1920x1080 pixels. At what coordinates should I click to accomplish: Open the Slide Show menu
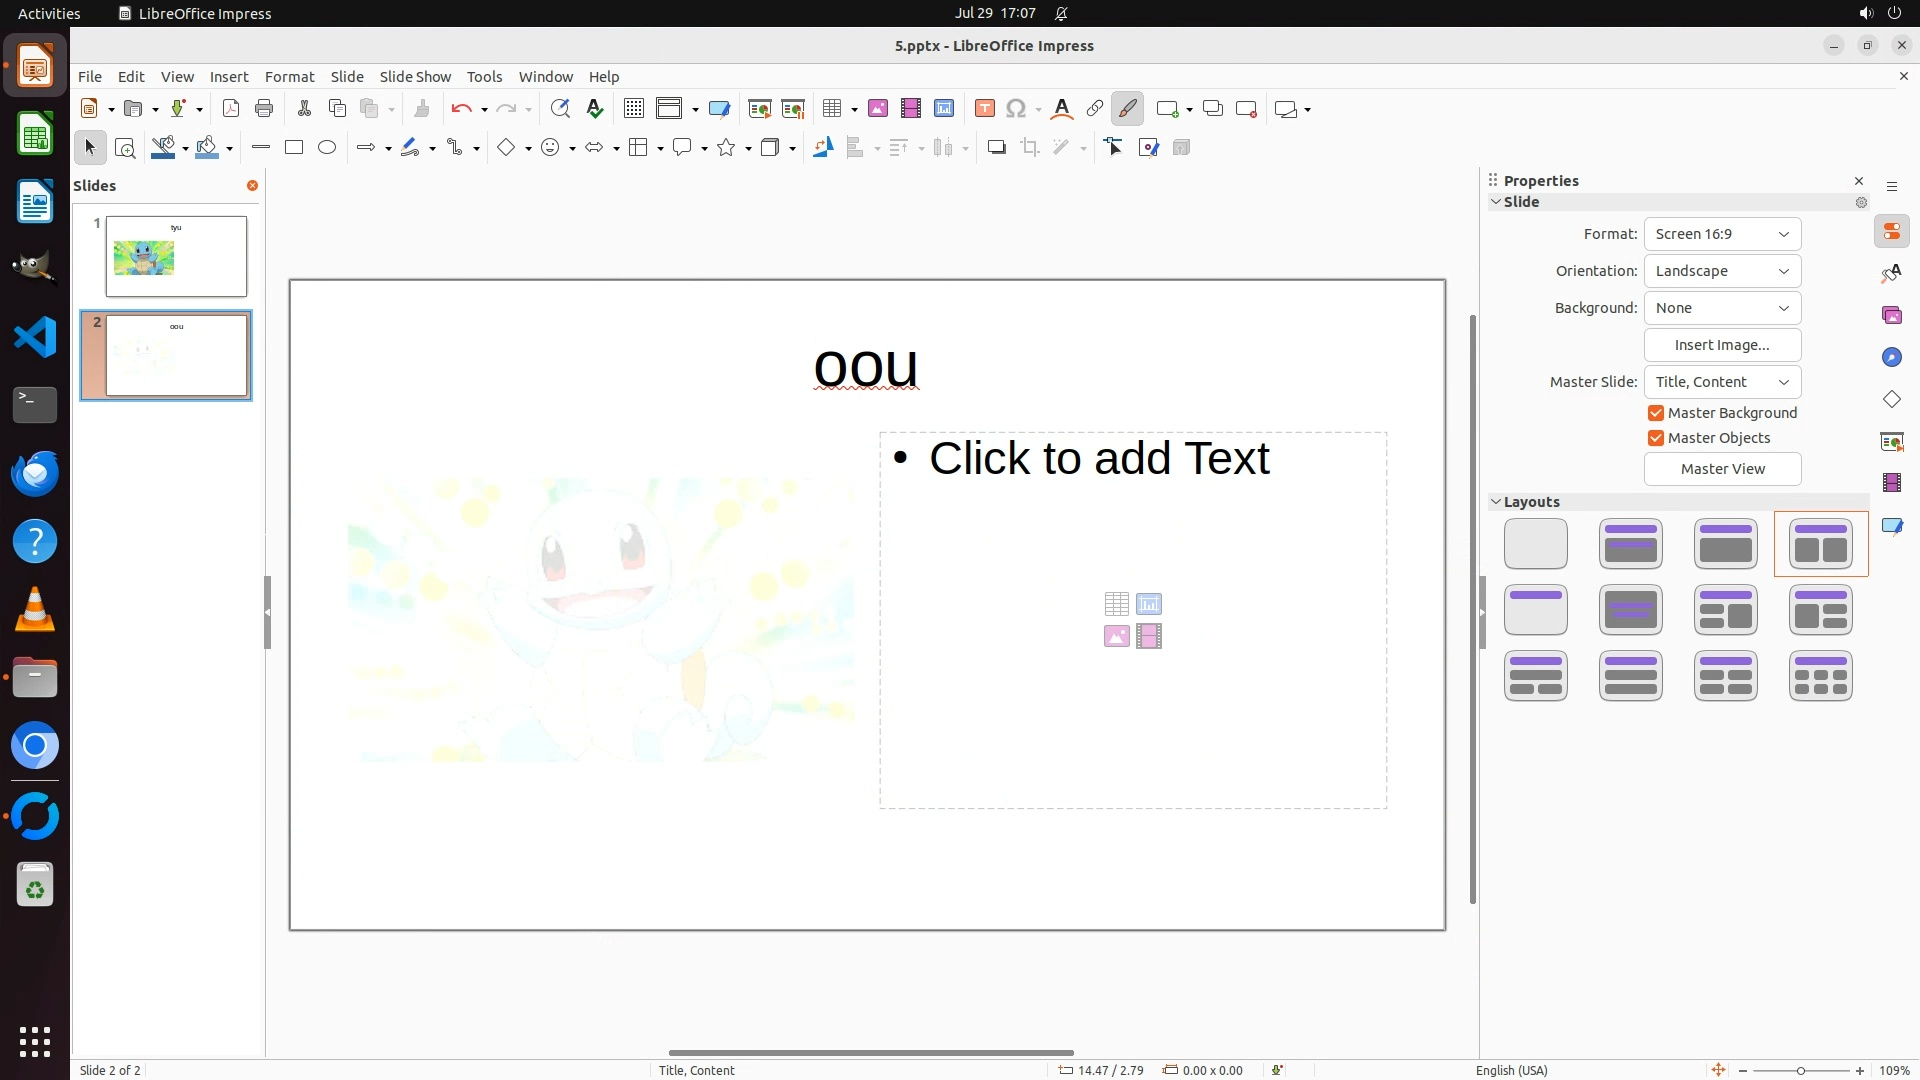tap(415, 77)
